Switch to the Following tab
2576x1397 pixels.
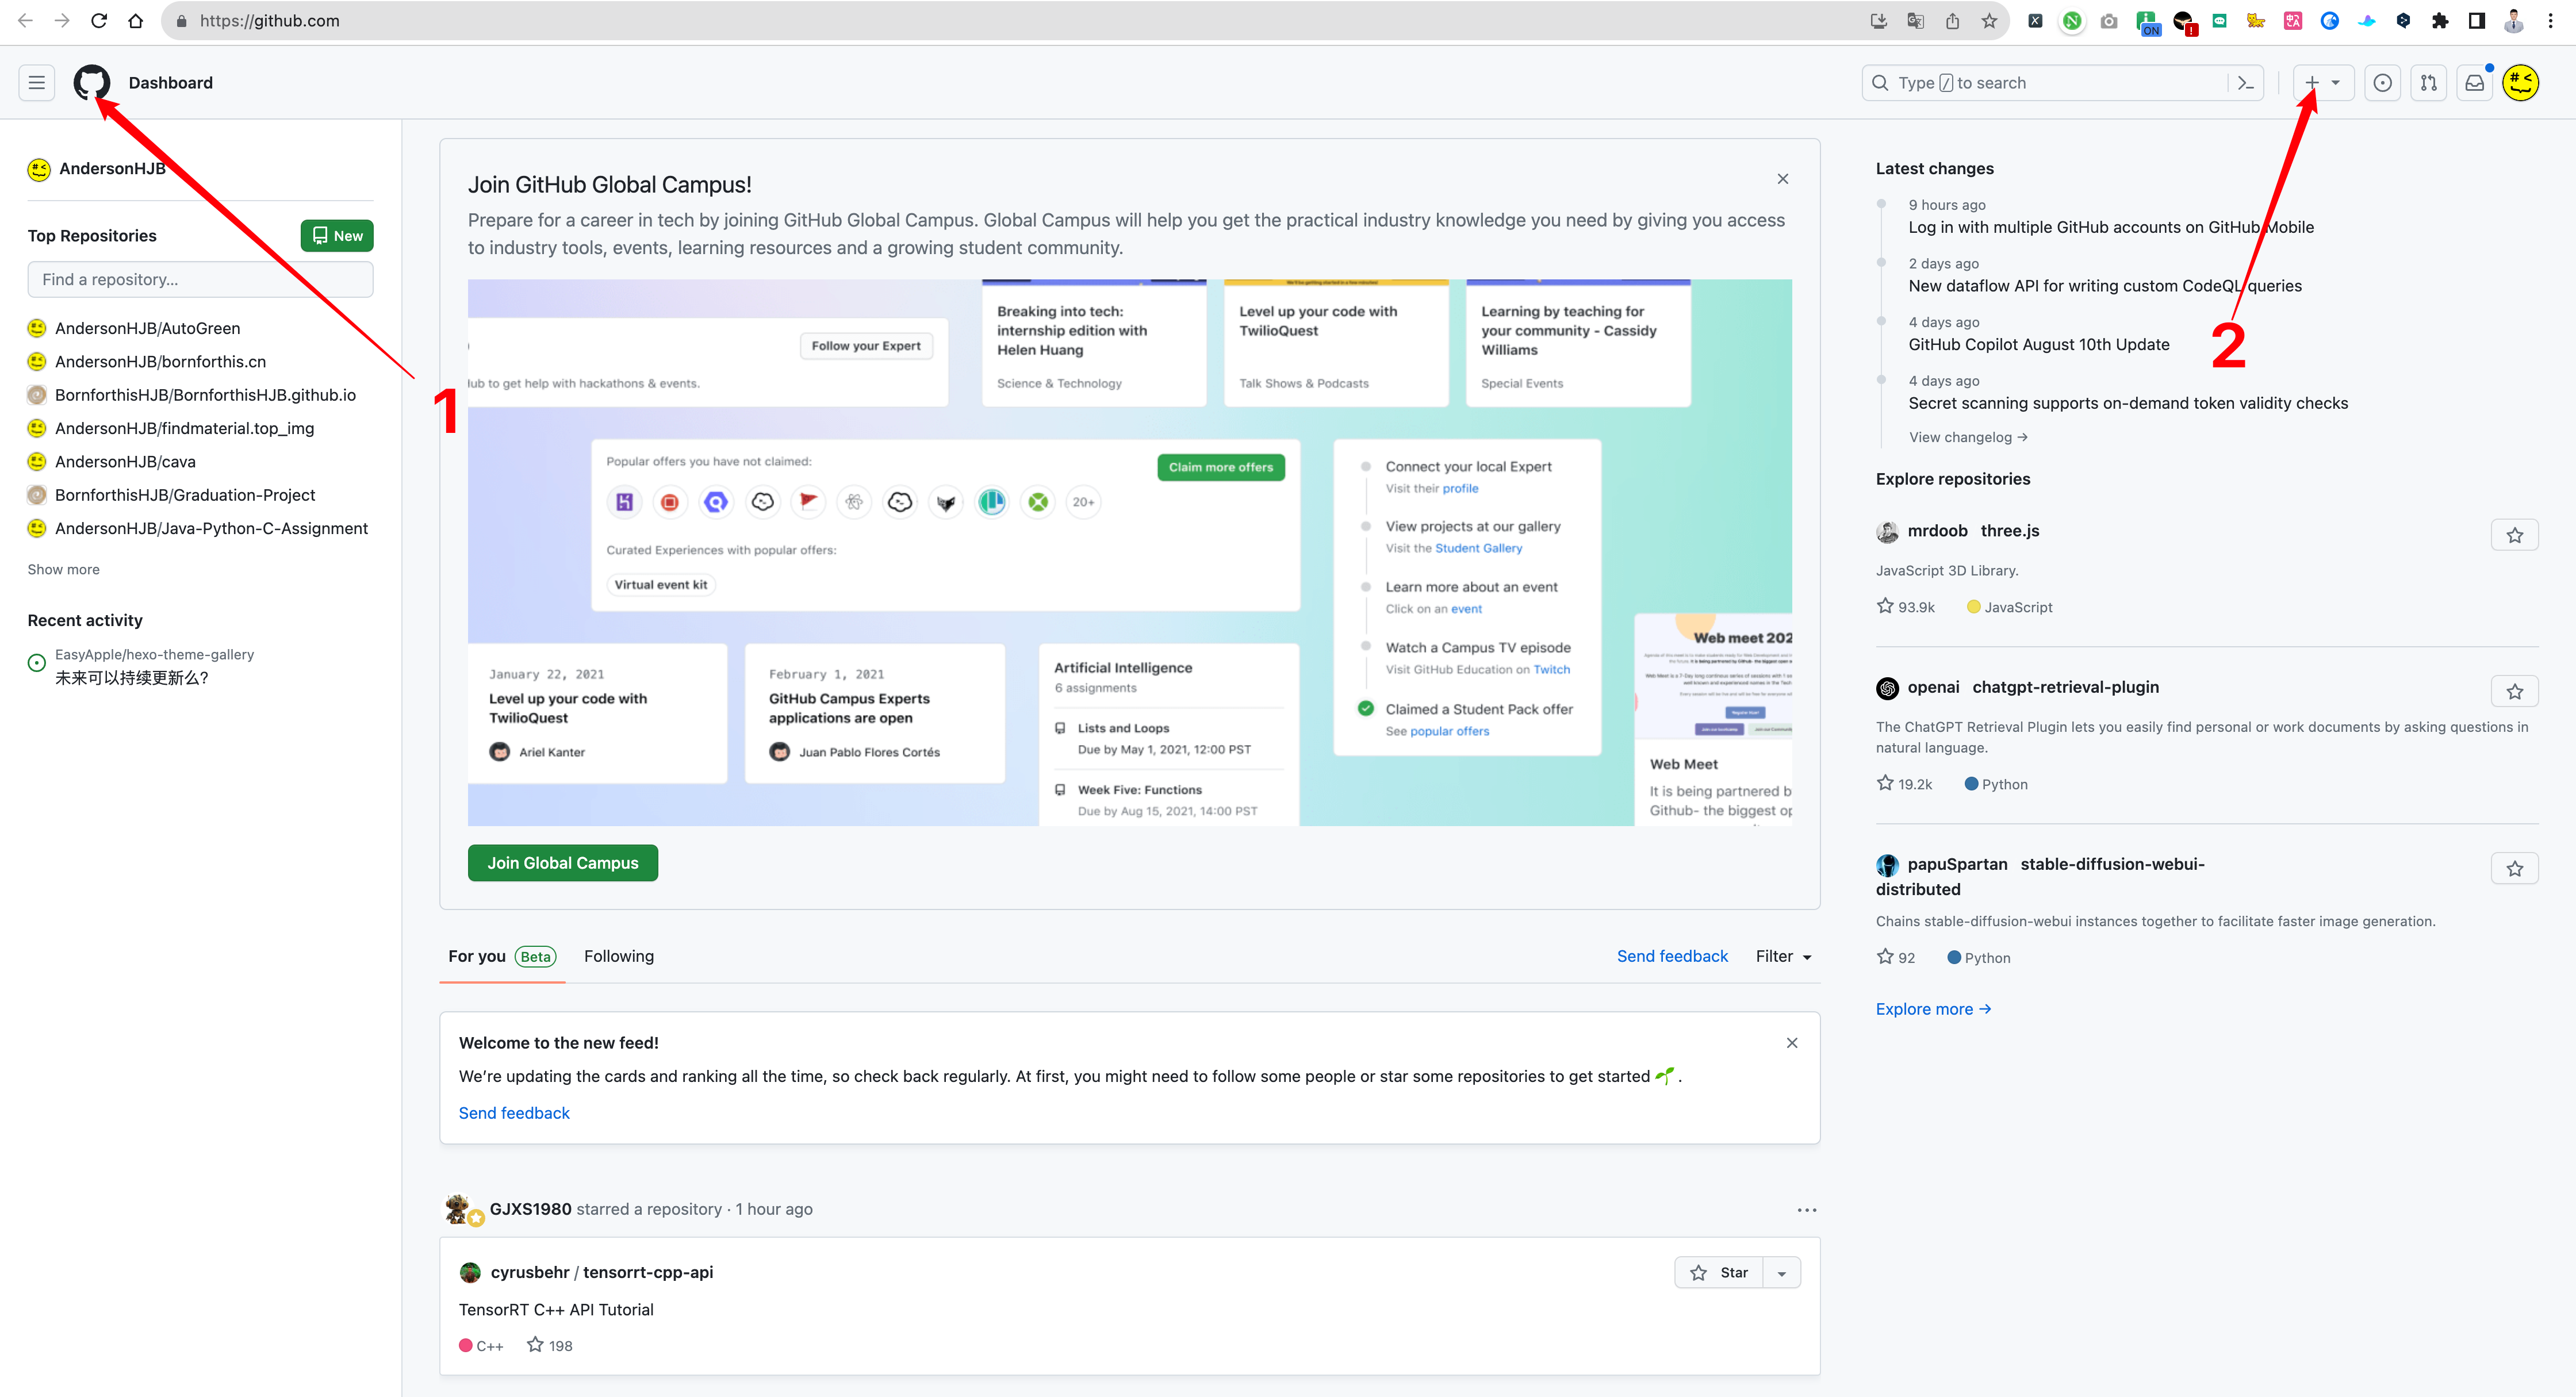619,957
